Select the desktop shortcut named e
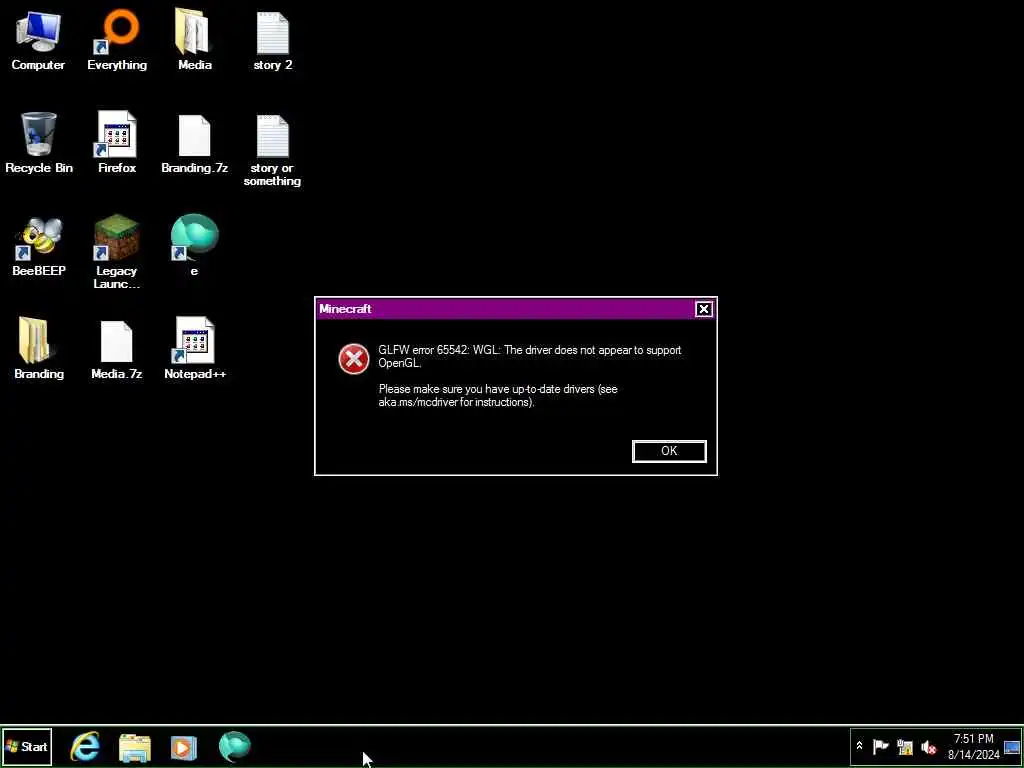 coord(195,246)
